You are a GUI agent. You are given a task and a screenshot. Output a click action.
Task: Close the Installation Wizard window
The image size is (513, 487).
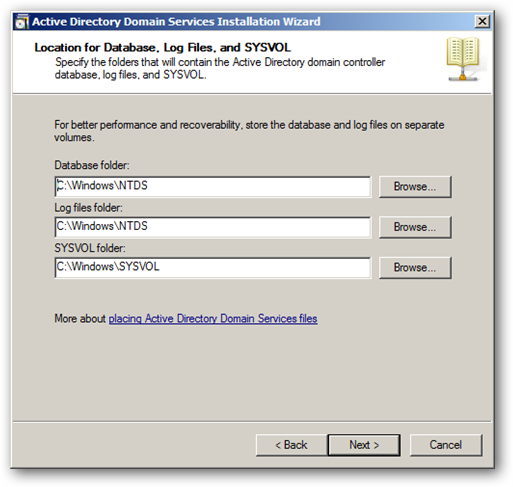click(482, 22)
